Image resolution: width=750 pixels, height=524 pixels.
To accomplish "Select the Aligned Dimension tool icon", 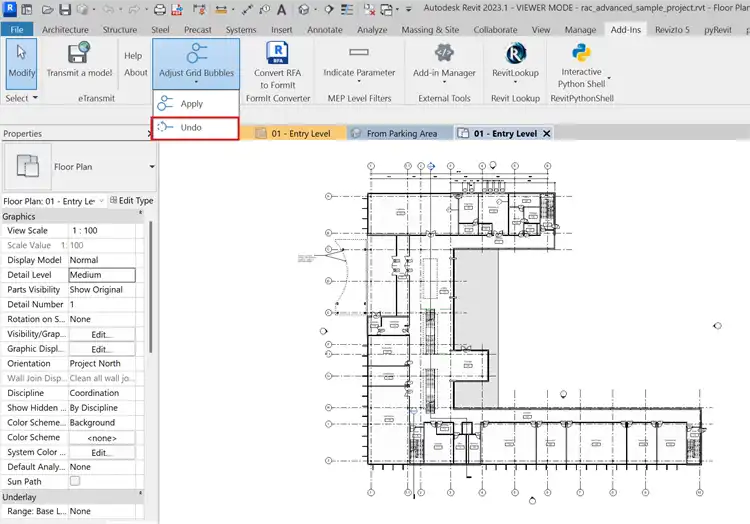I will click(x=221, y=9).
